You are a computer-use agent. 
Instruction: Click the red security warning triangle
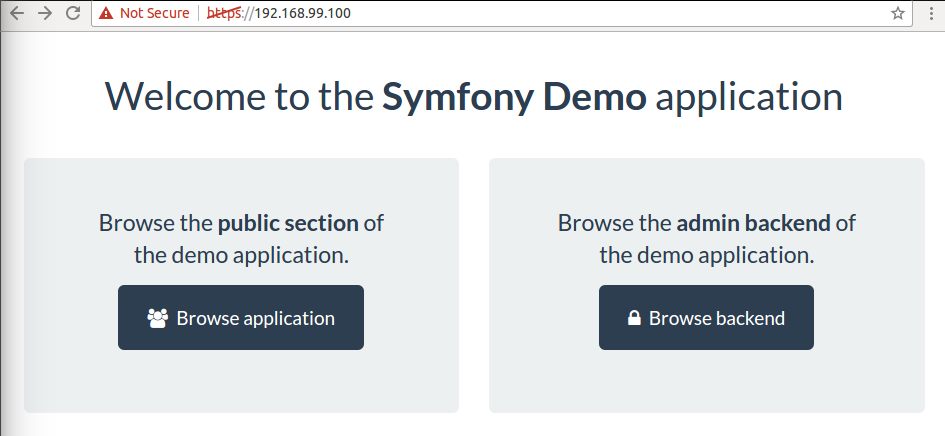click(106, 14)
